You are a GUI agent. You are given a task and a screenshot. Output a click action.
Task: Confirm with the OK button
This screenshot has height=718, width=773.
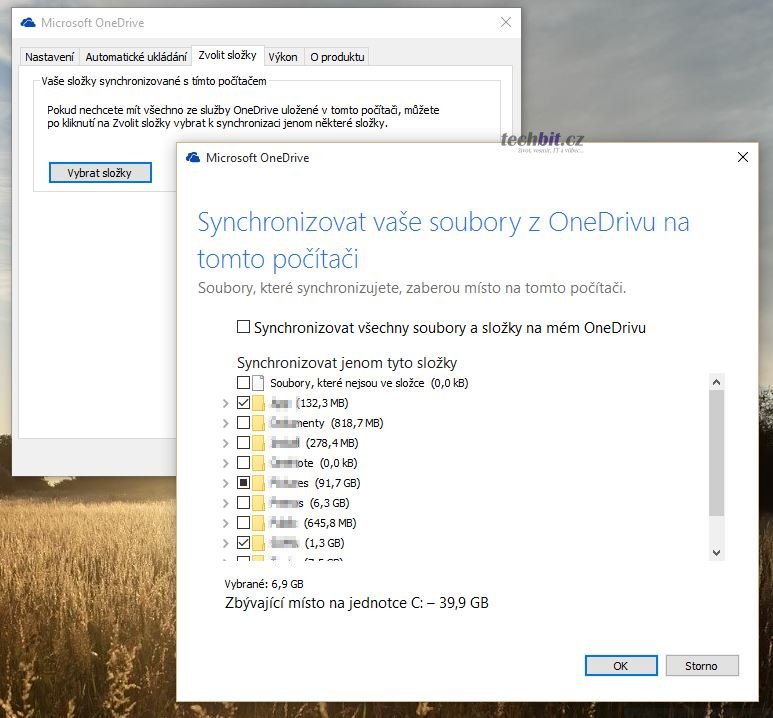pyautogui.click(x=621, y=665)
